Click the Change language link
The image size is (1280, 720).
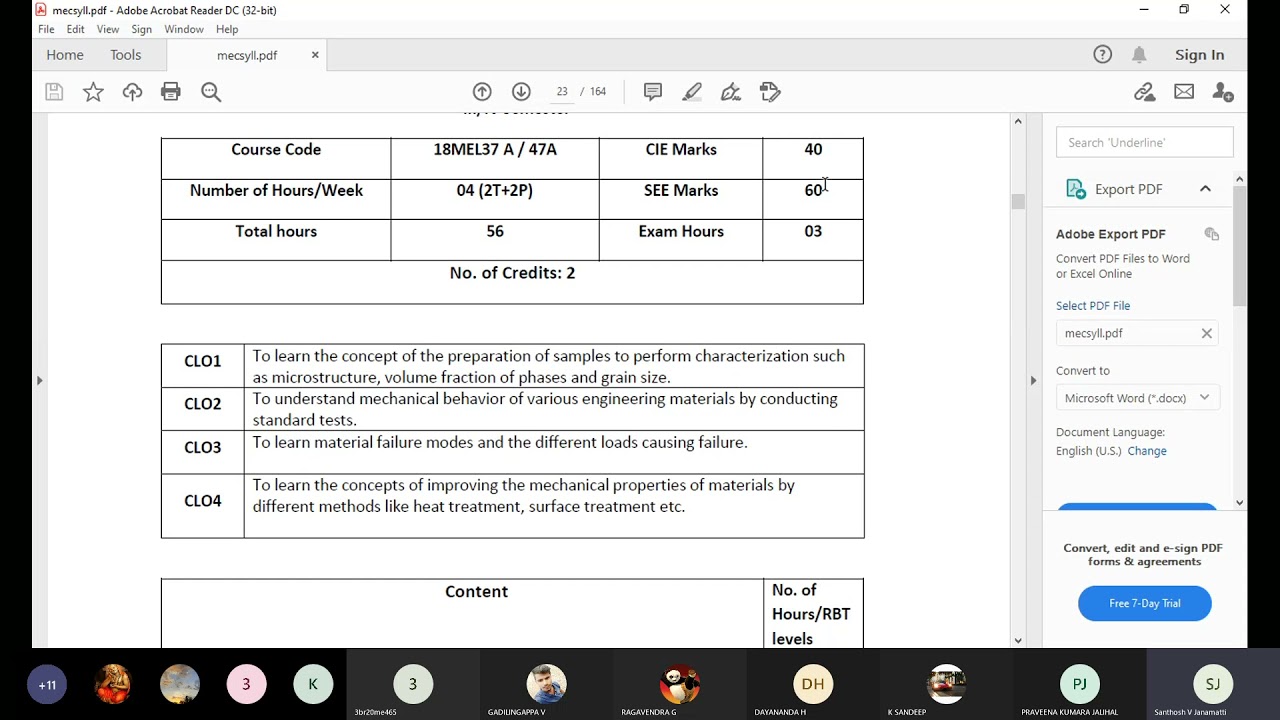tap(1147, 451)
